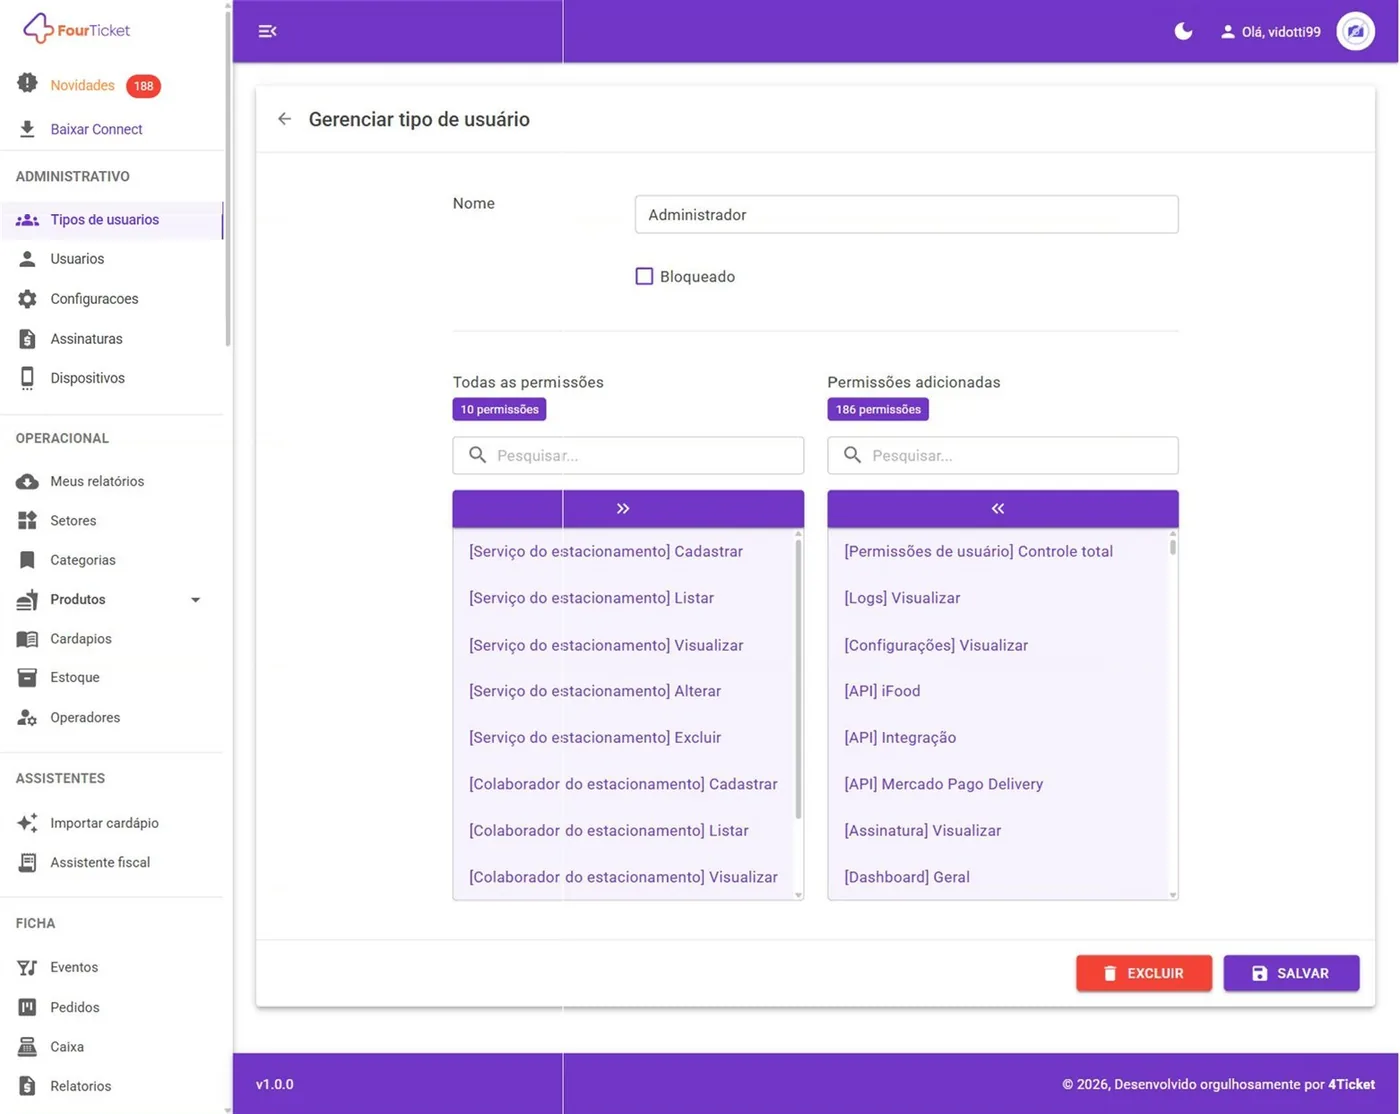Remove all permissions with double-left arrow
This screenshot has width=1400, height=1114.
[1003, 508]
